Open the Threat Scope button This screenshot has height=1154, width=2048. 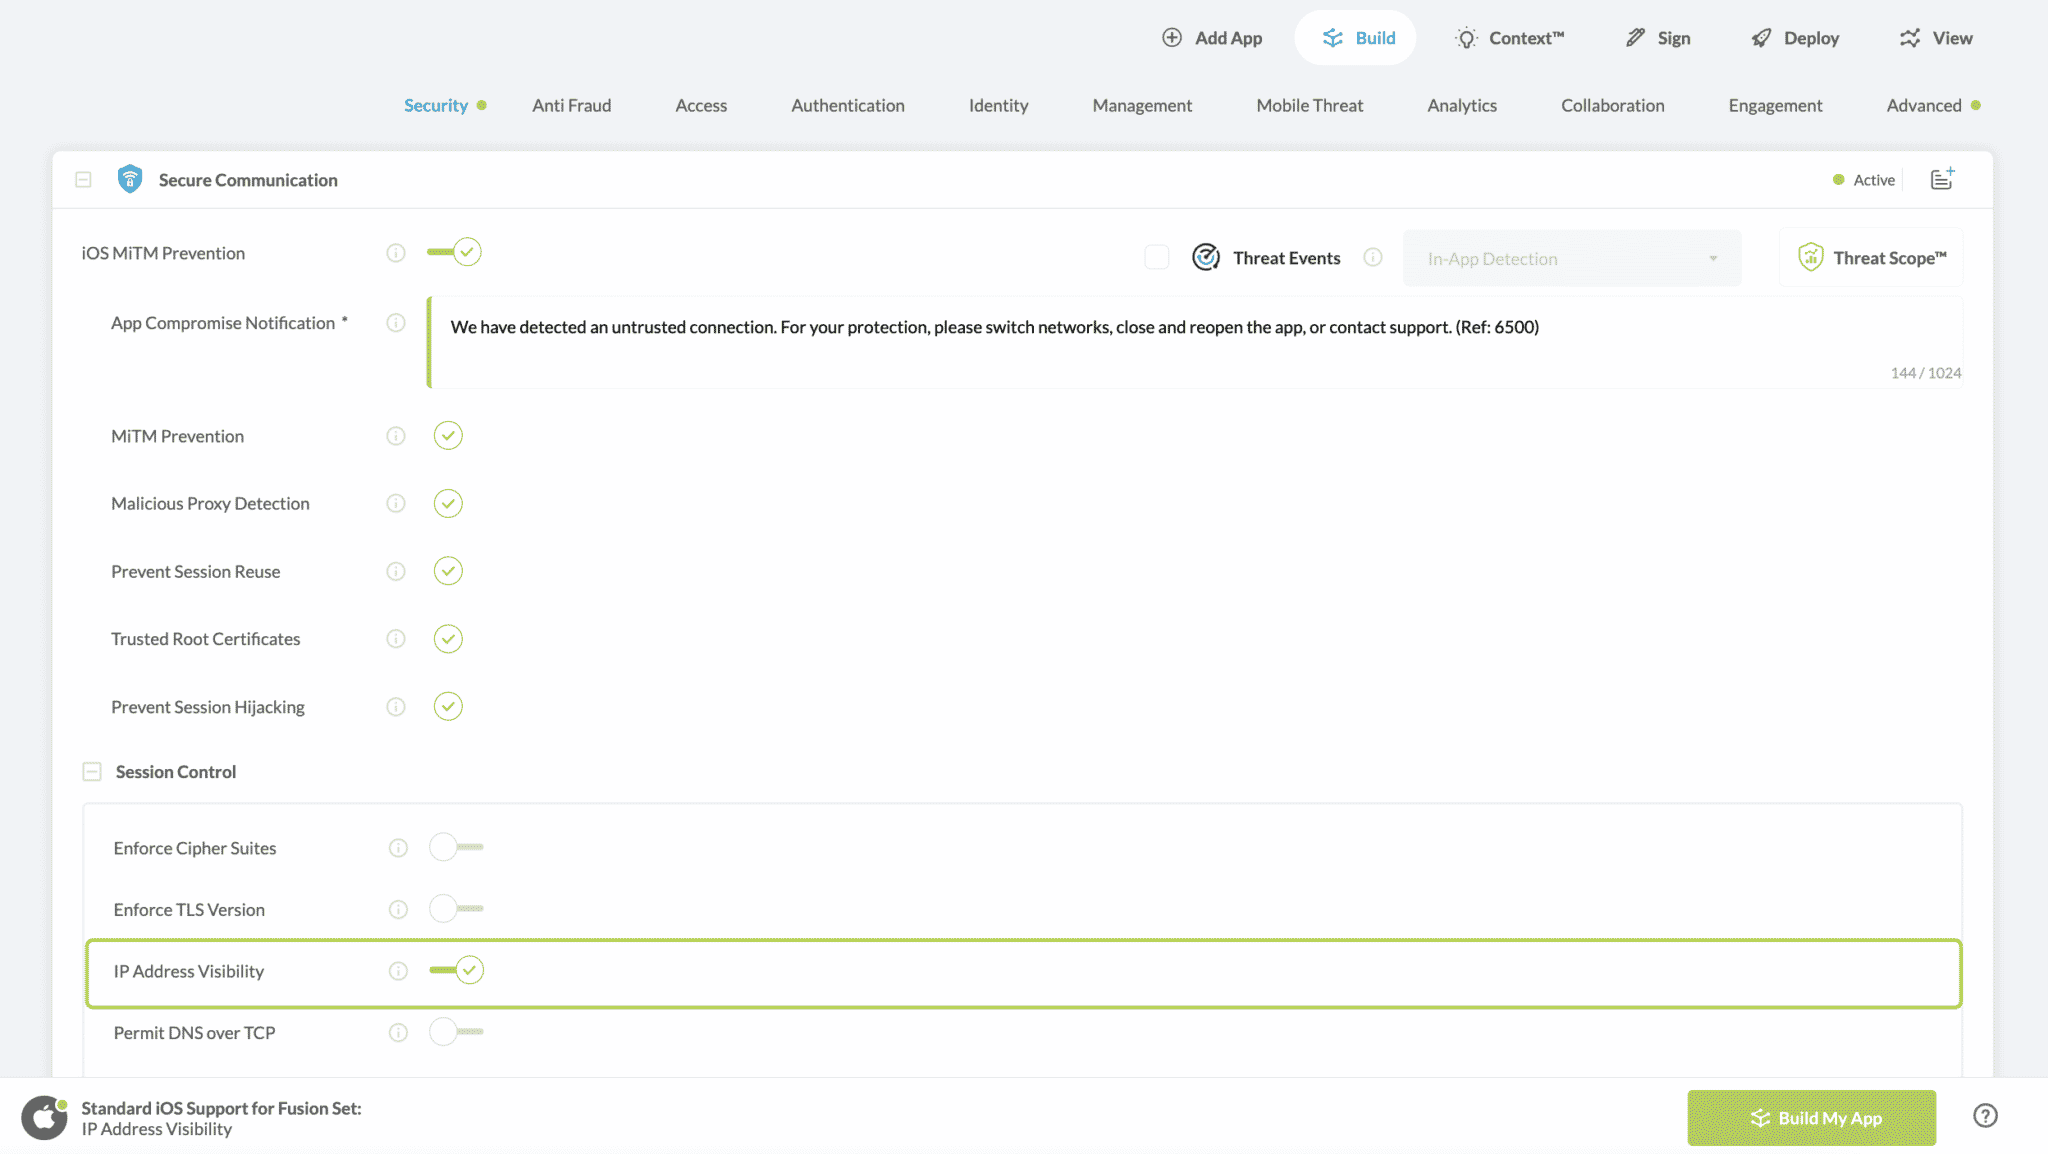tap(1871, 257)
